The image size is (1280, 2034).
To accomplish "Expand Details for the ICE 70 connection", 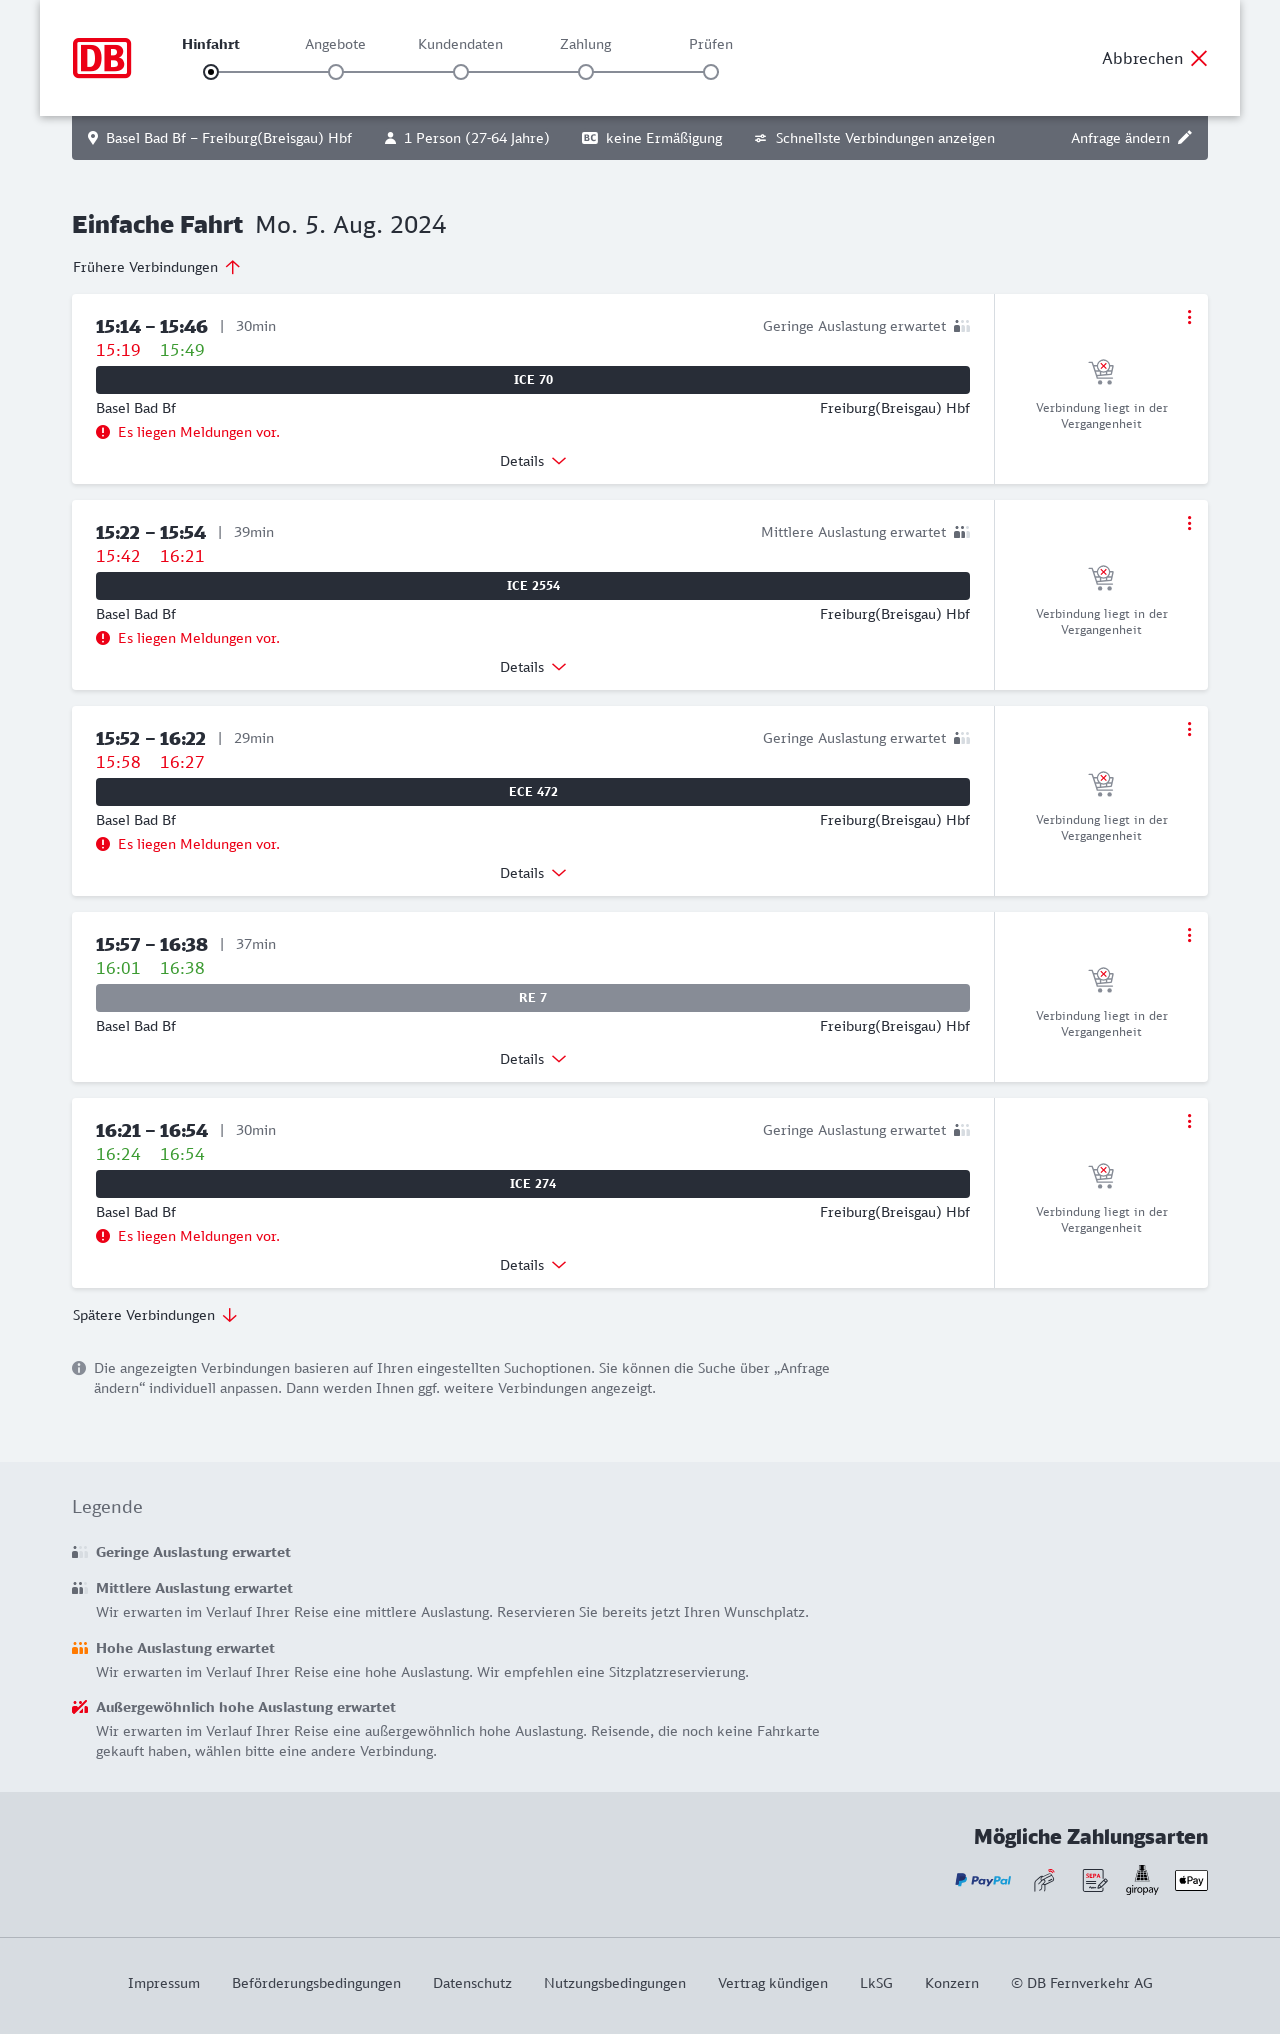I will [533, 461].
